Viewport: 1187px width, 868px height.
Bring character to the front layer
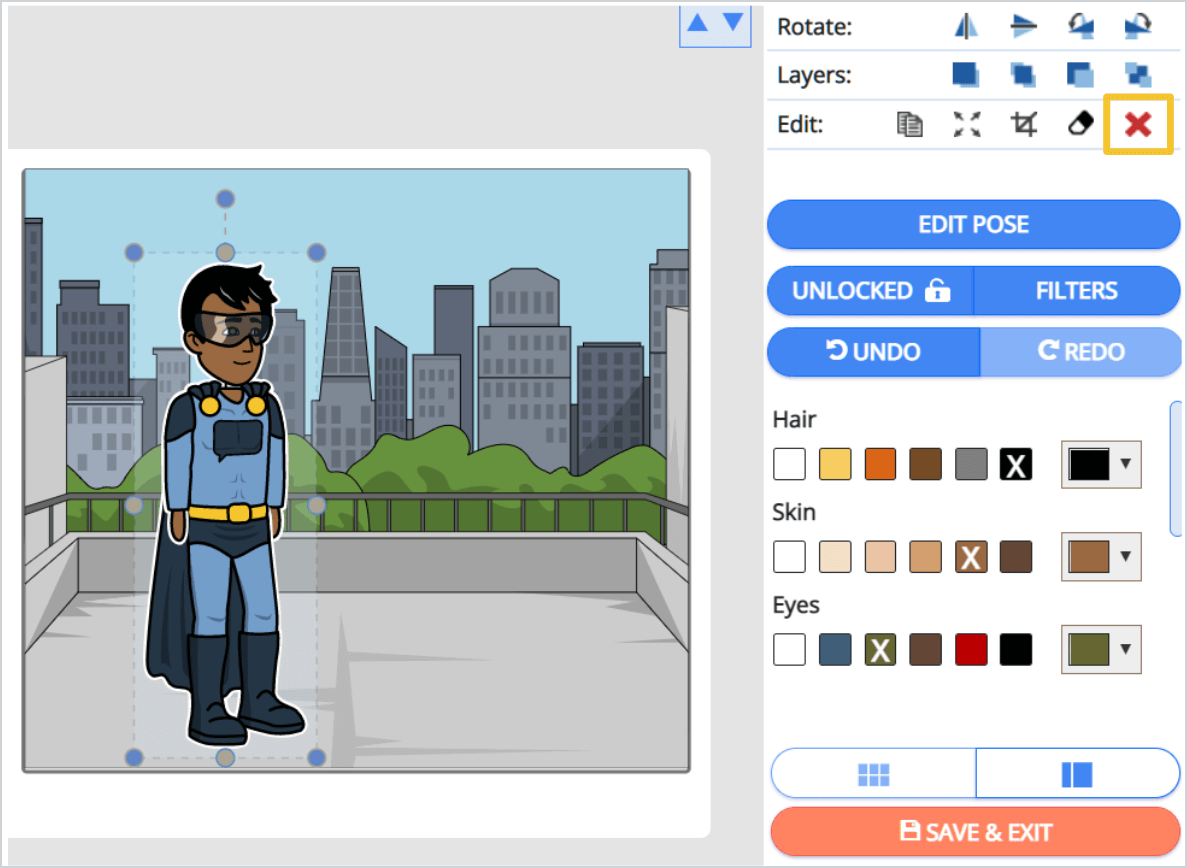pos(965,75)
